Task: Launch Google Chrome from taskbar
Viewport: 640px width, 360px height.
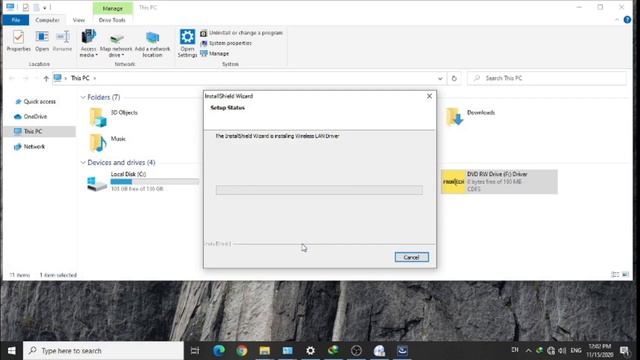Action: click(x=242, y=351)
